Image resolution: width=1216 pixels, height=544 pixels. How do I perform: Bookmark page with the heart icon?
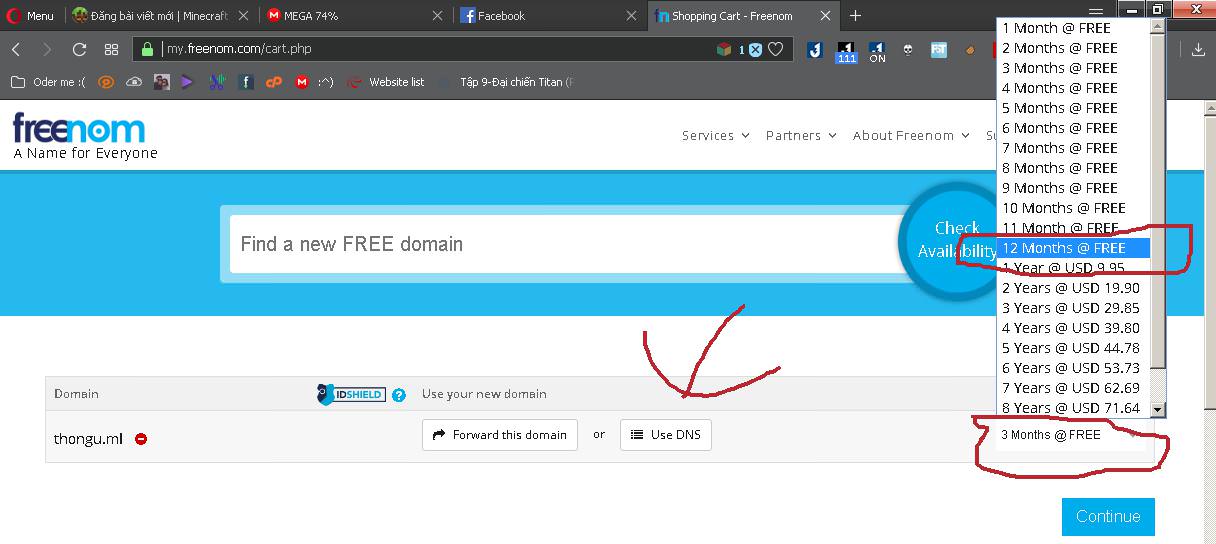click(776, 49)
